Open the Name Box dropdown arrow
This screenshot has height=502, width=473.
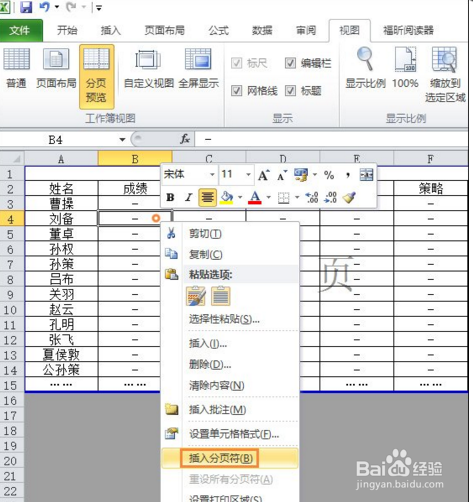[x=122, y=139]
